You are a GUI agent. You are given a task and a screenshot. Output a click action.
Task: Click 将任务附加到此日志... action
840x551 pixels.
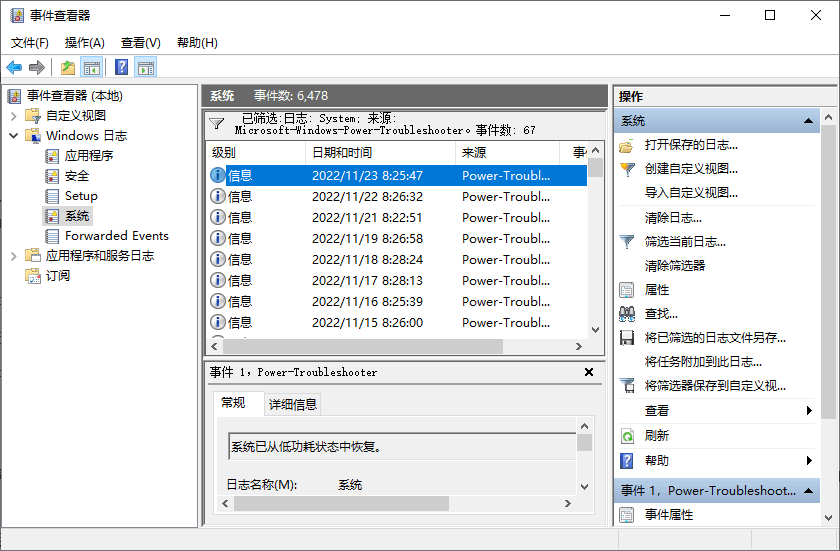click(703, 362)
